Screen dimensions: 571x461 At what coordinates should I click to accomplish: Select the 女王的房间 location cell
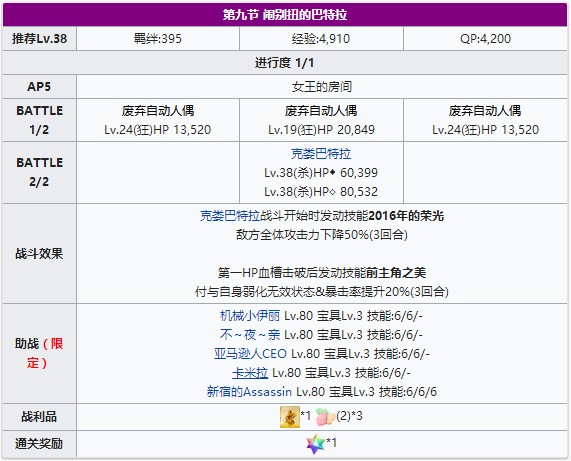click(x=322, y=87)
